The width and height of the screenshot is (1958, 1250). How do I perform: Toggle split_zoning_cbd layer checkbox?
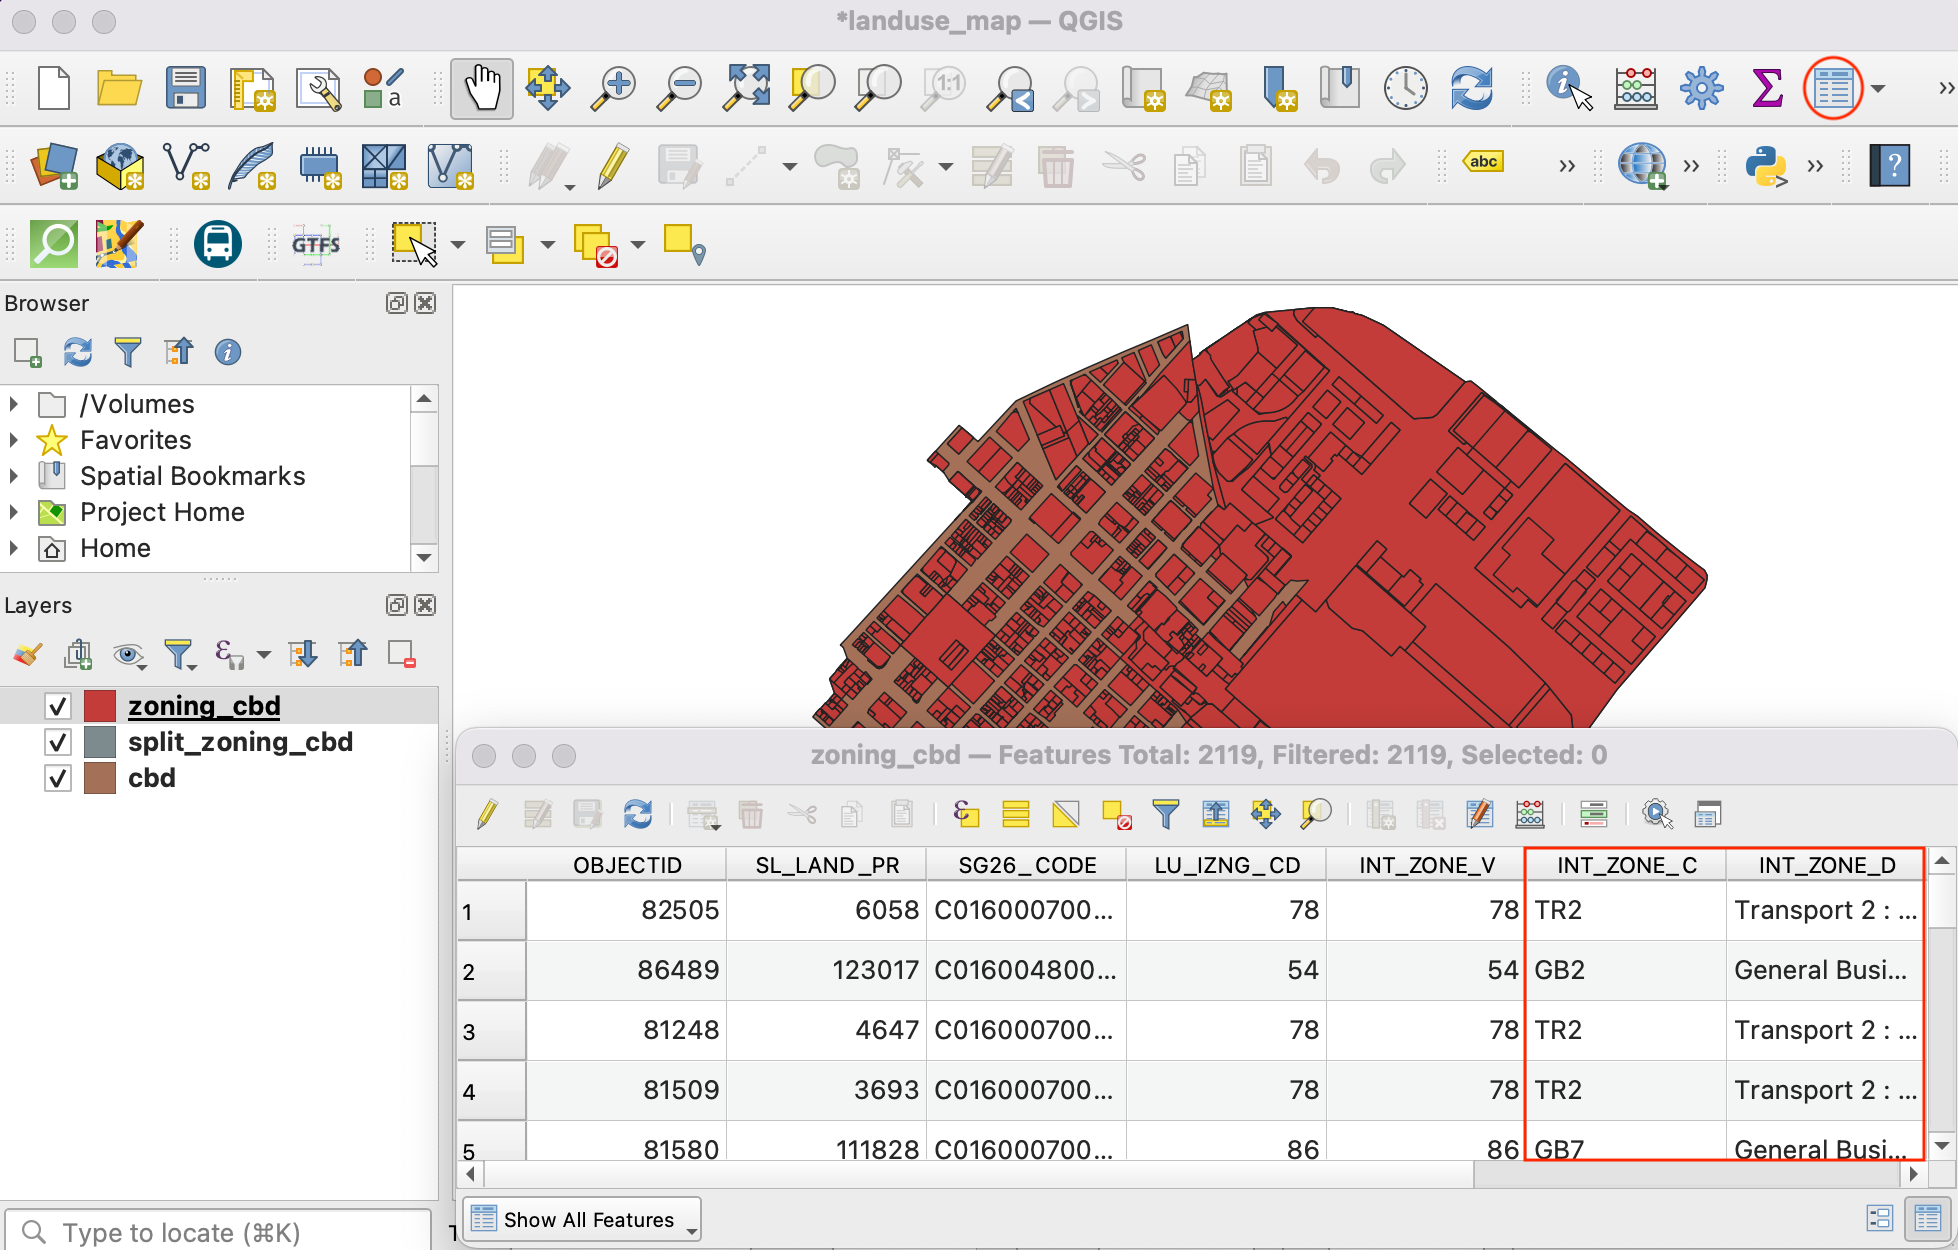[x=58, y=742]
